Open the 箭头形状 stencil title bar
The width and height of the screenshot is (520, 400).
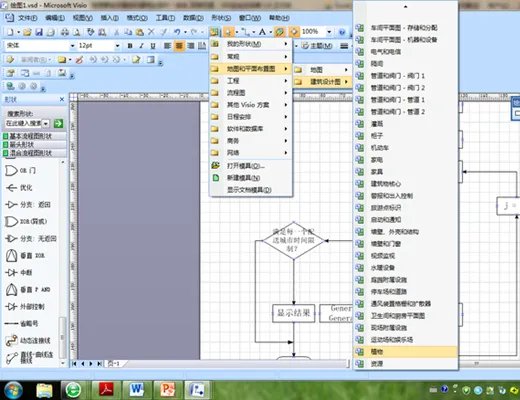pos(34,145)
